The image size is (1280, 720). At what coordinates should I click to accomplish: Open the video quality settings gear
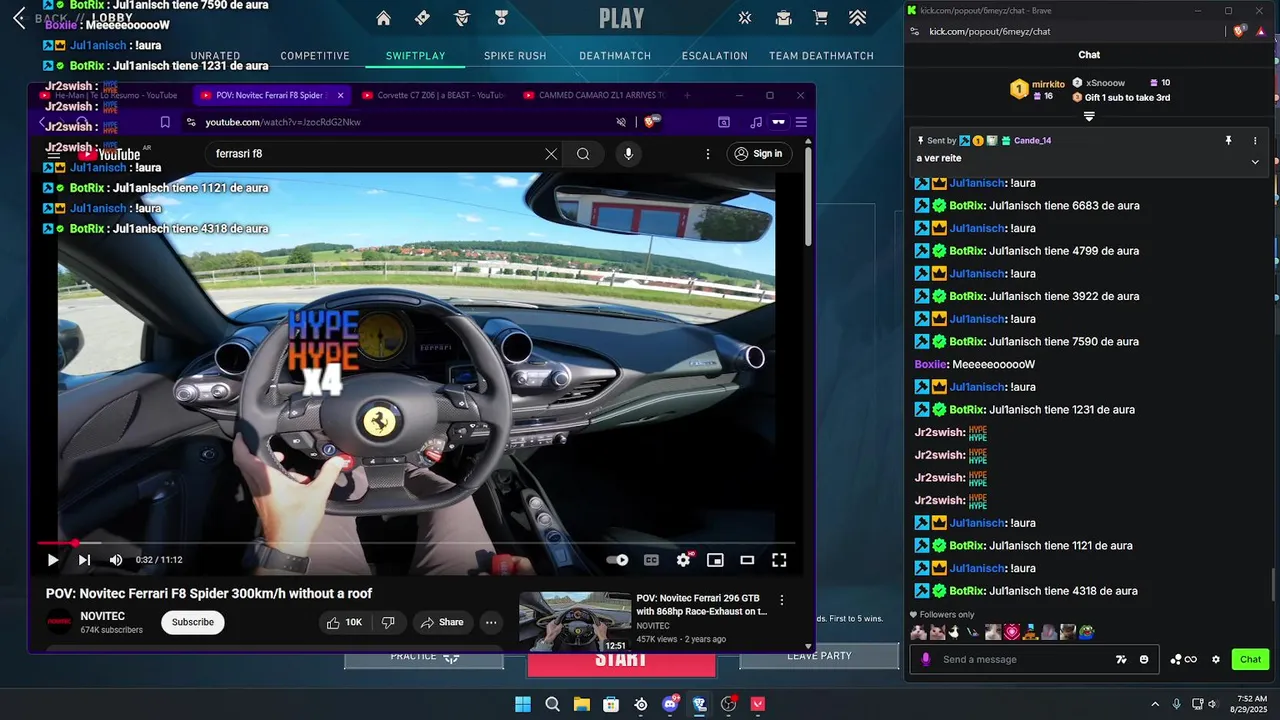click(x=684, y=560)
